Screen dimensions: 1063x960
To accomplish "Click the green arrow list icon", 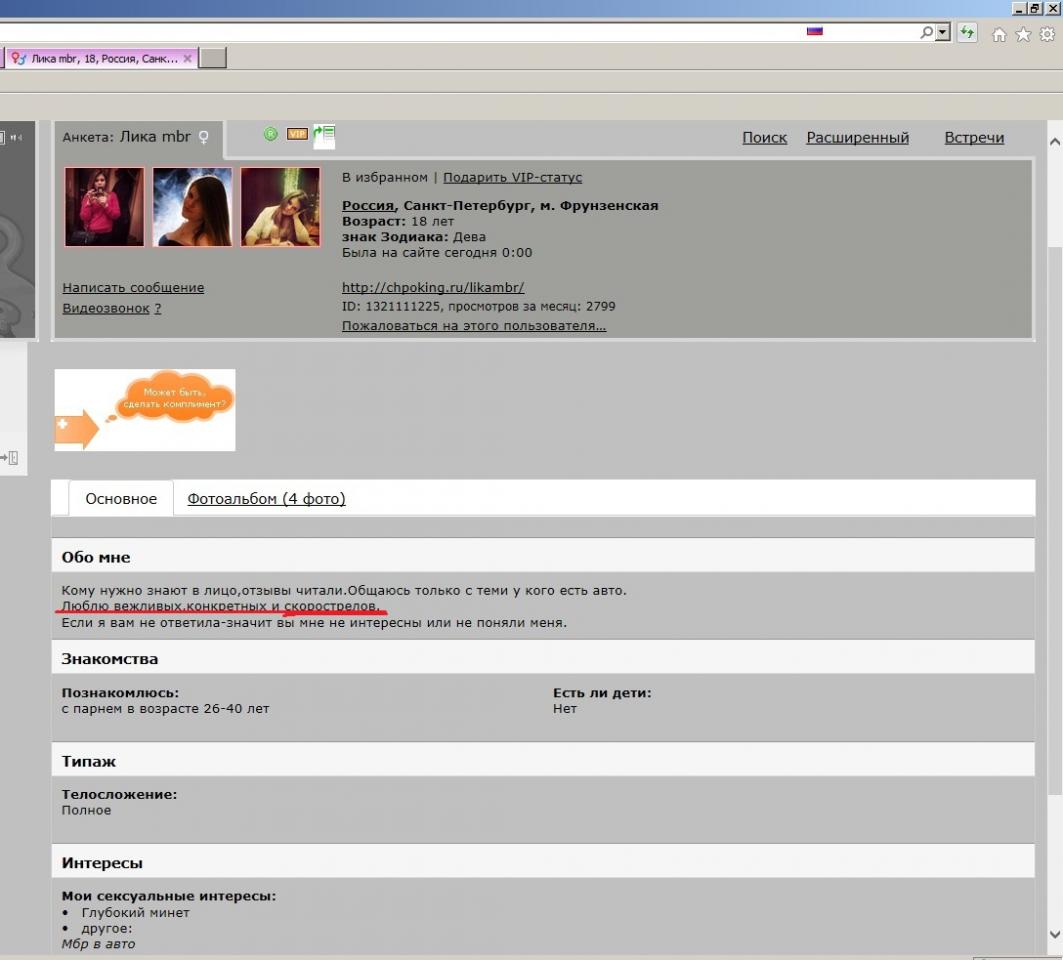I will point(324,134).
